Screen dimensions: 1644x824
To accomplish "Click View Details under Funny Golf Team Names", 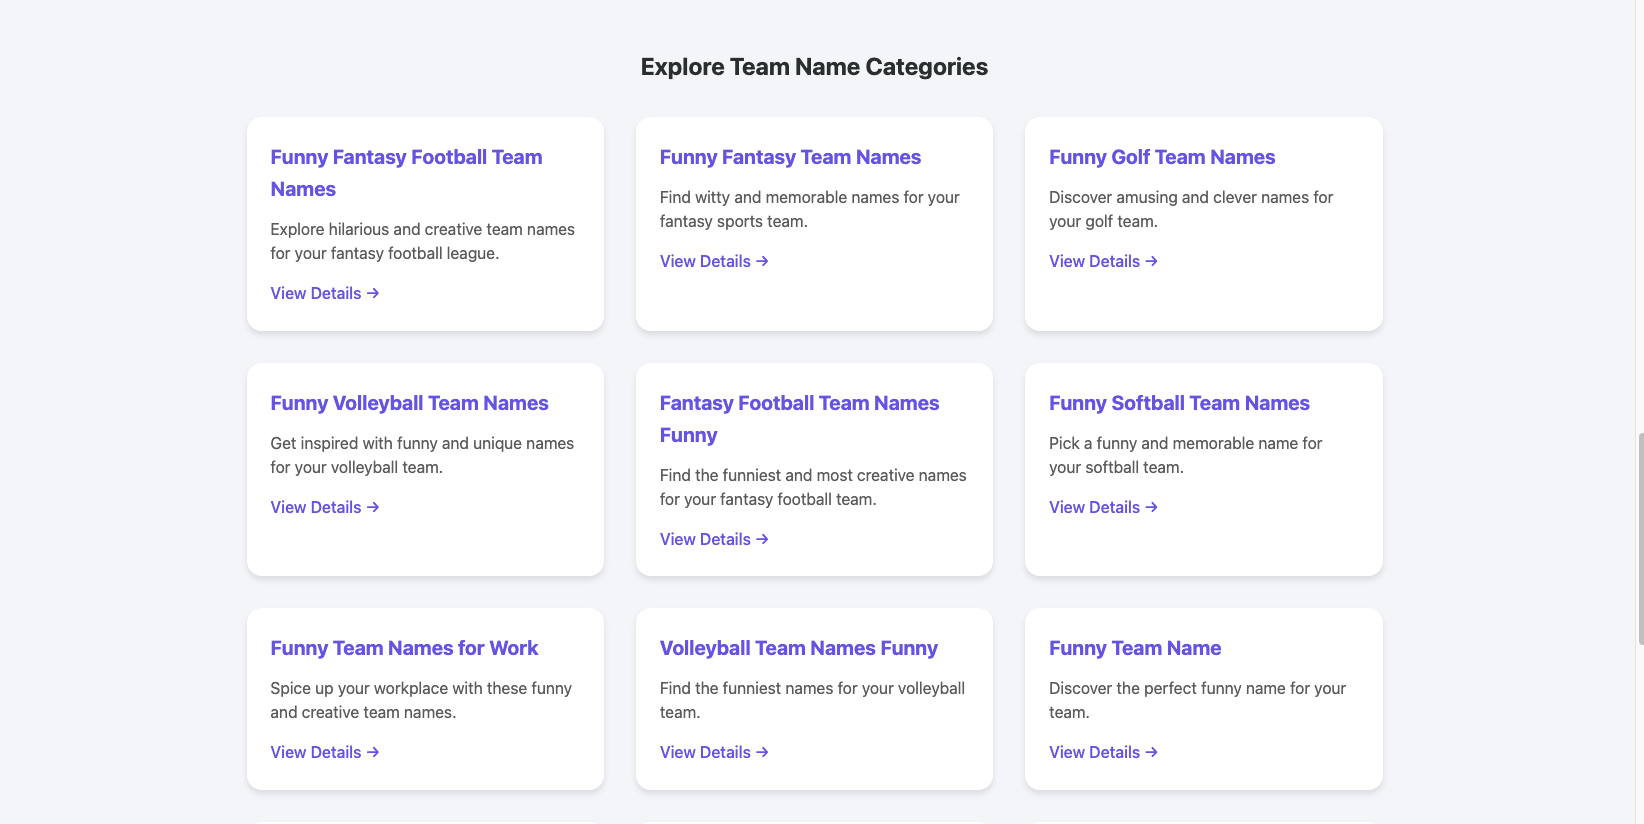I will (x=1103, y=261).
